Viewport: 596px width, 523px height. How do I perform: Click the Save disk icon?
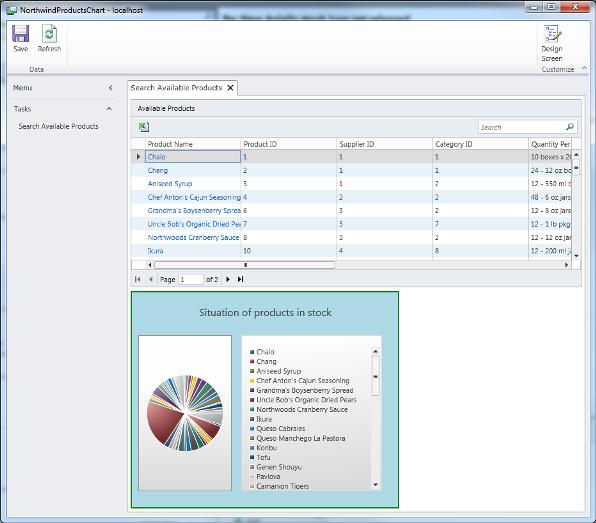(21, 33)
